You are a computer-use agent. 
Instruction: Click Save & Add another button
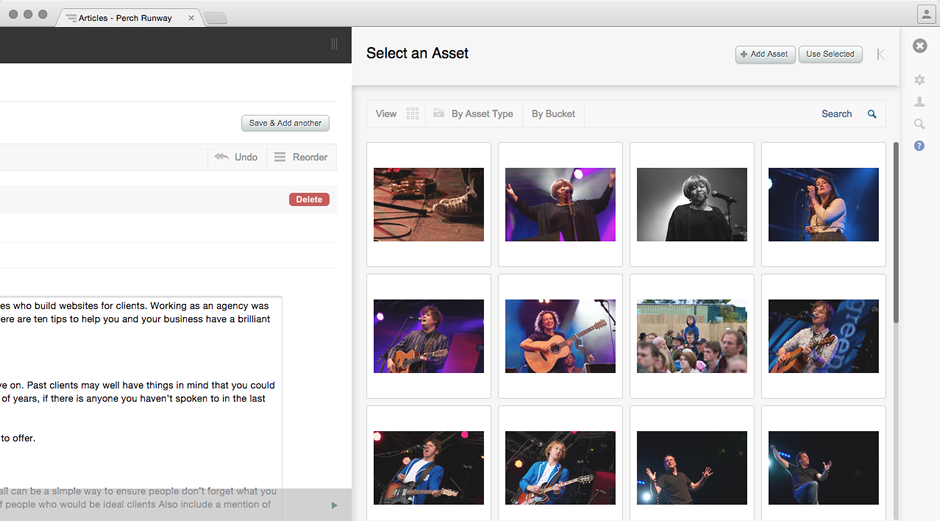tap(285, 123)
